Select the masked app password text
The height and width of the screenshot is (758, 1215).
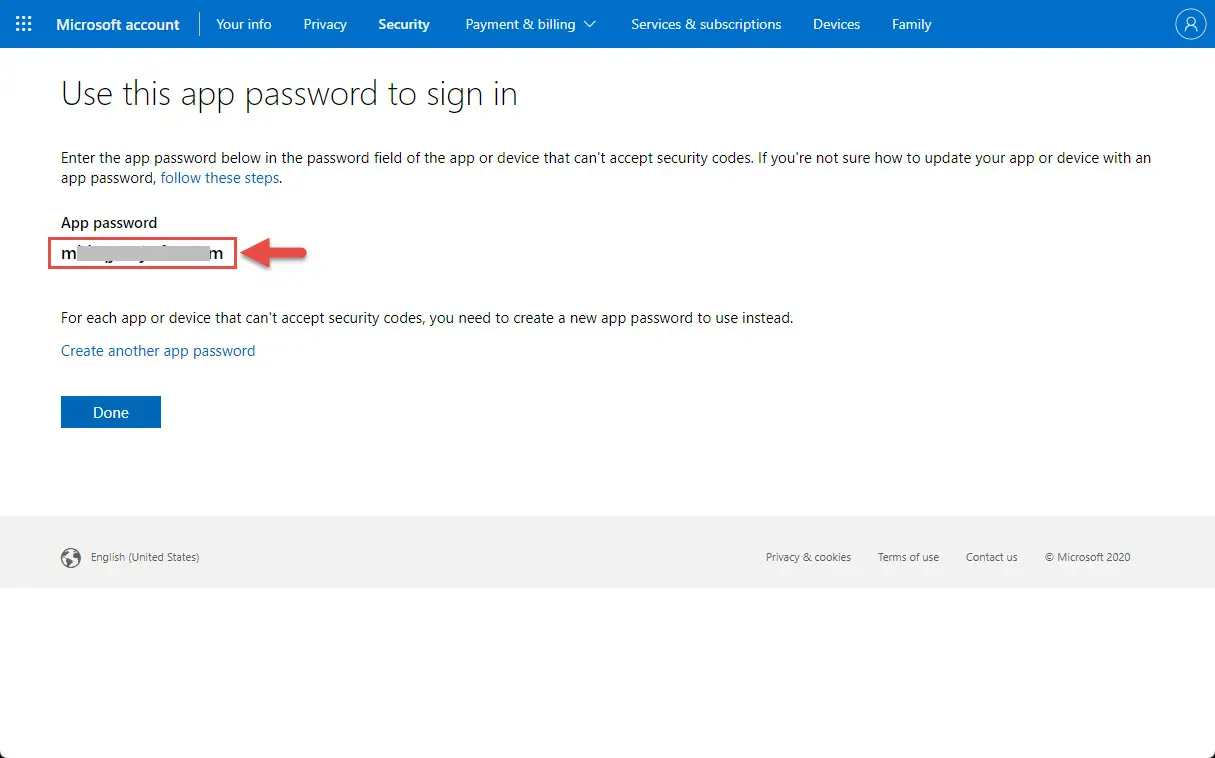(x=142, y=254)
